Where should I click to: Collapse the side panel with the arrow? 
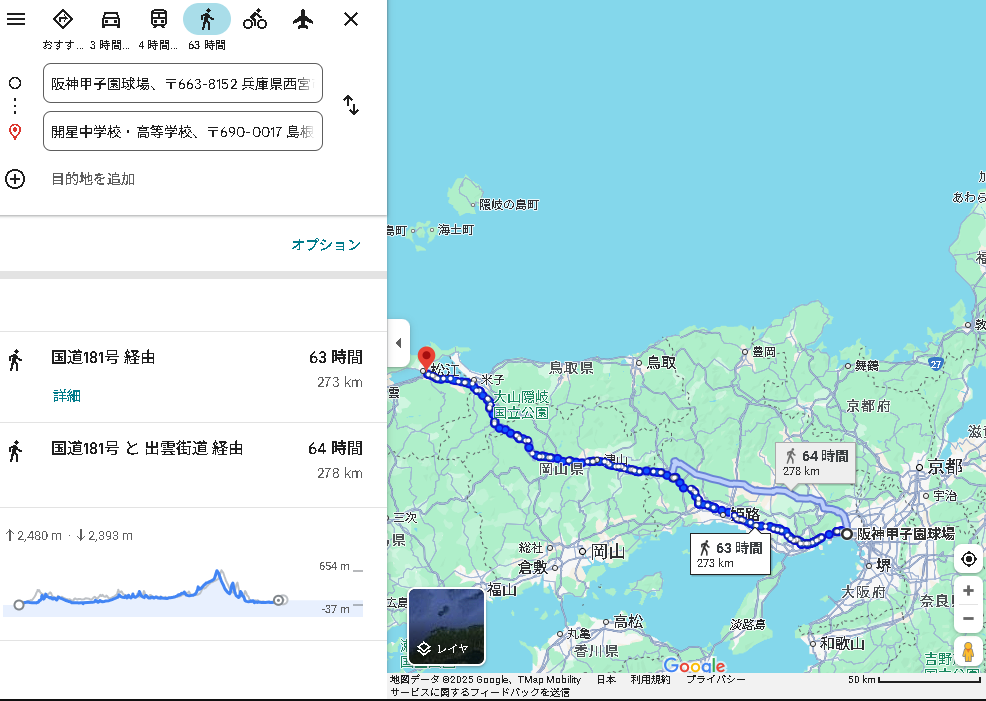coord(399,343)
